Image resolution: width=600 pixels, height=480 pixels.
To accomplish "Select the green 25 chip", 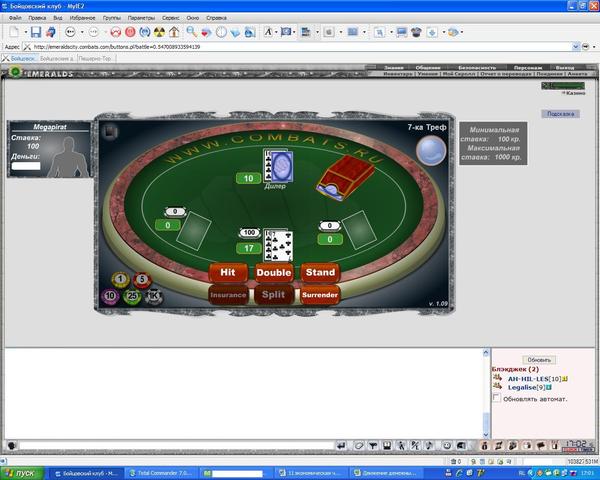I will 132,296.
